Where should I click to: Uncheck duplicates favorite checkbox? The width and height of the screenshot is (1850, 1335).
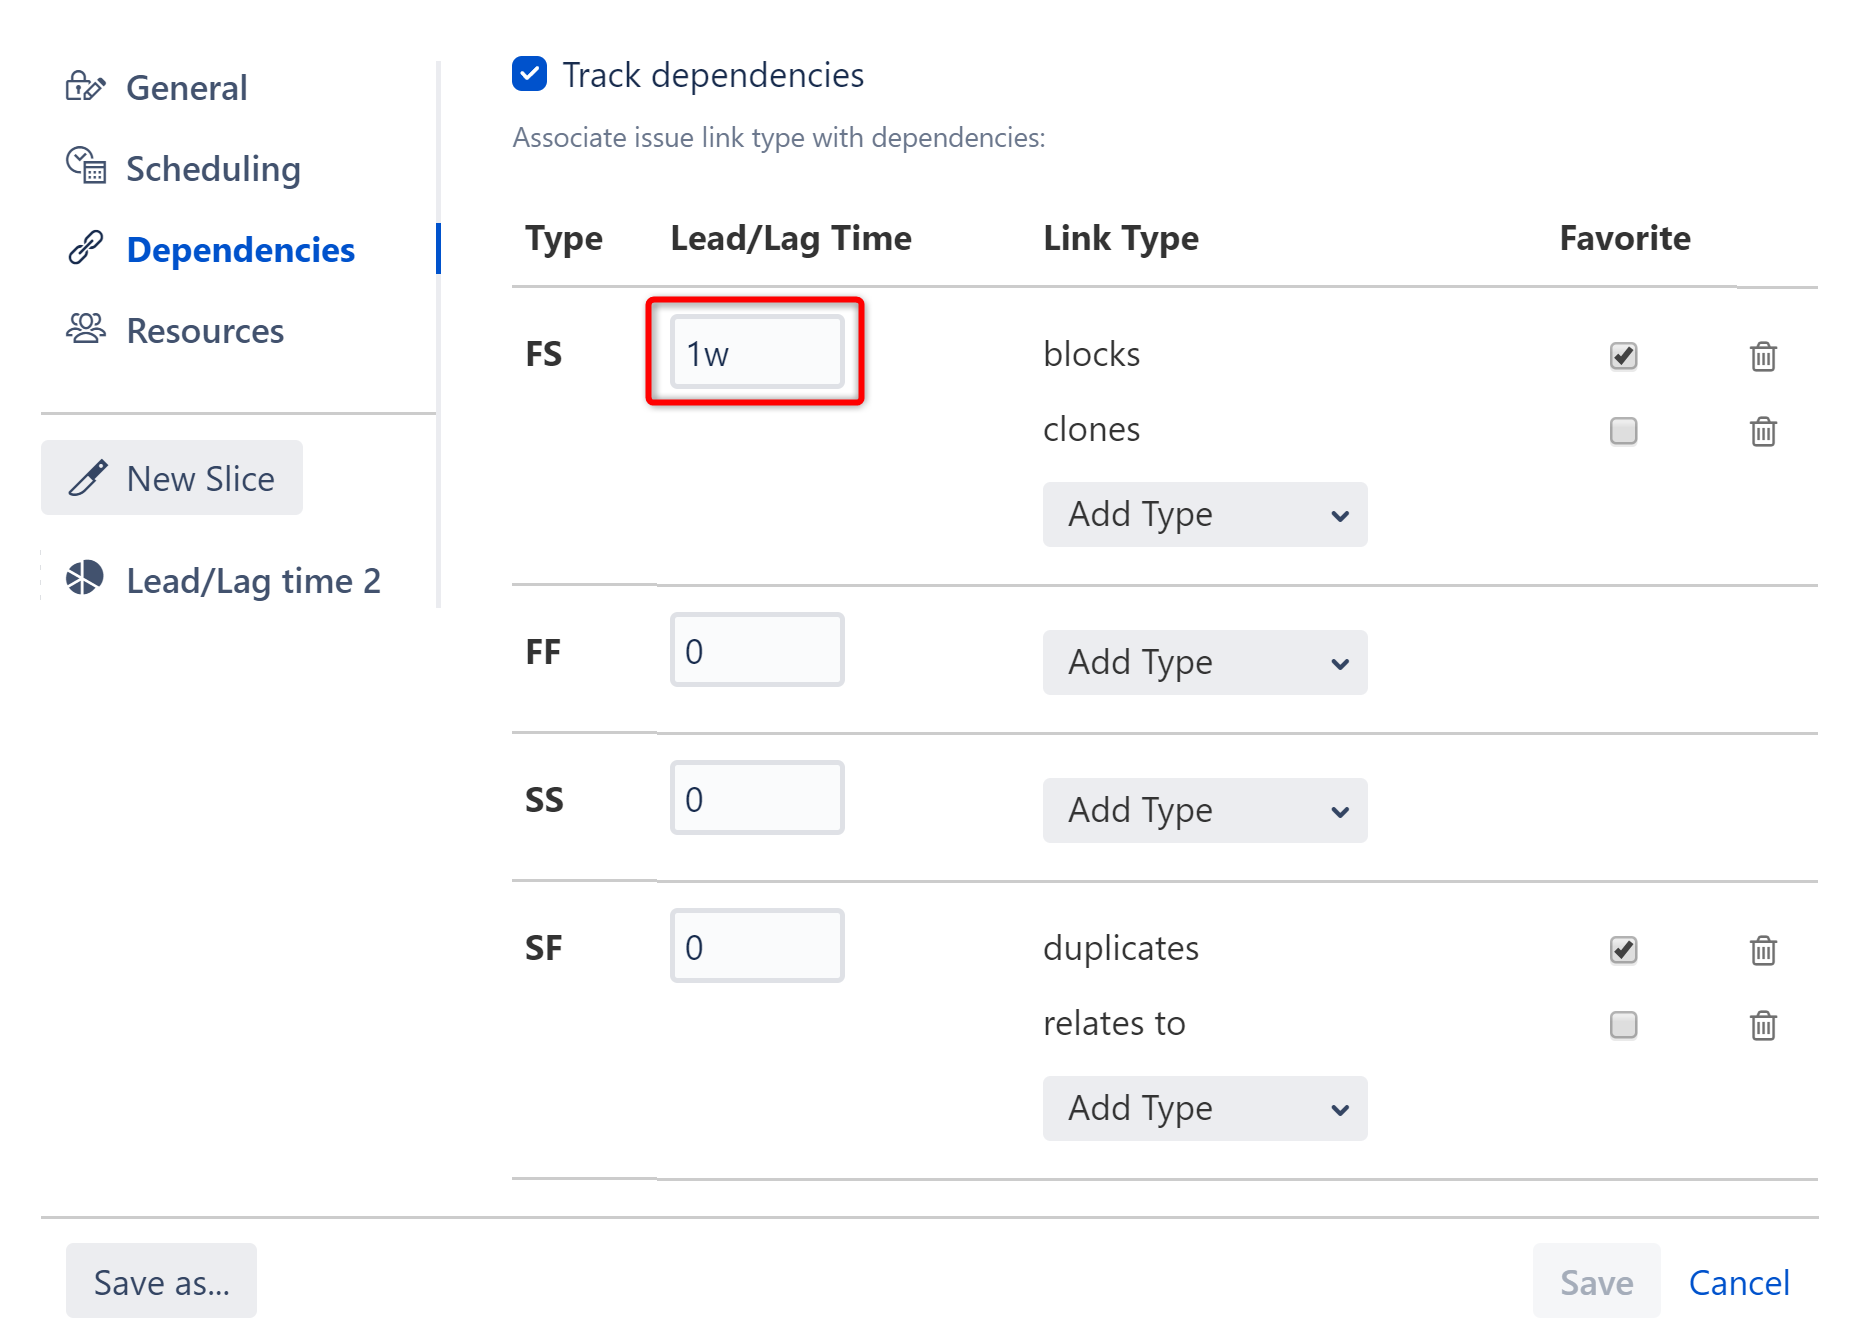pos(1623,950)
